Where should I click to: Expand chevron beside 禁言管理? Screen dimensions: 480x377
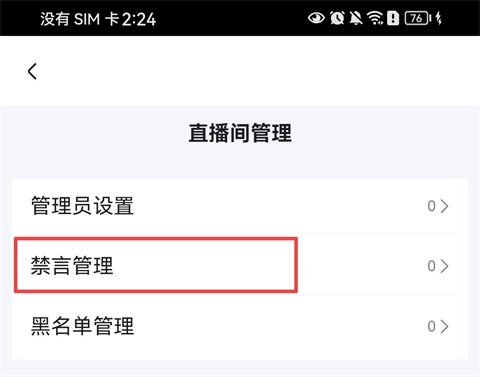pyautogui.click(x=445, y=266)
